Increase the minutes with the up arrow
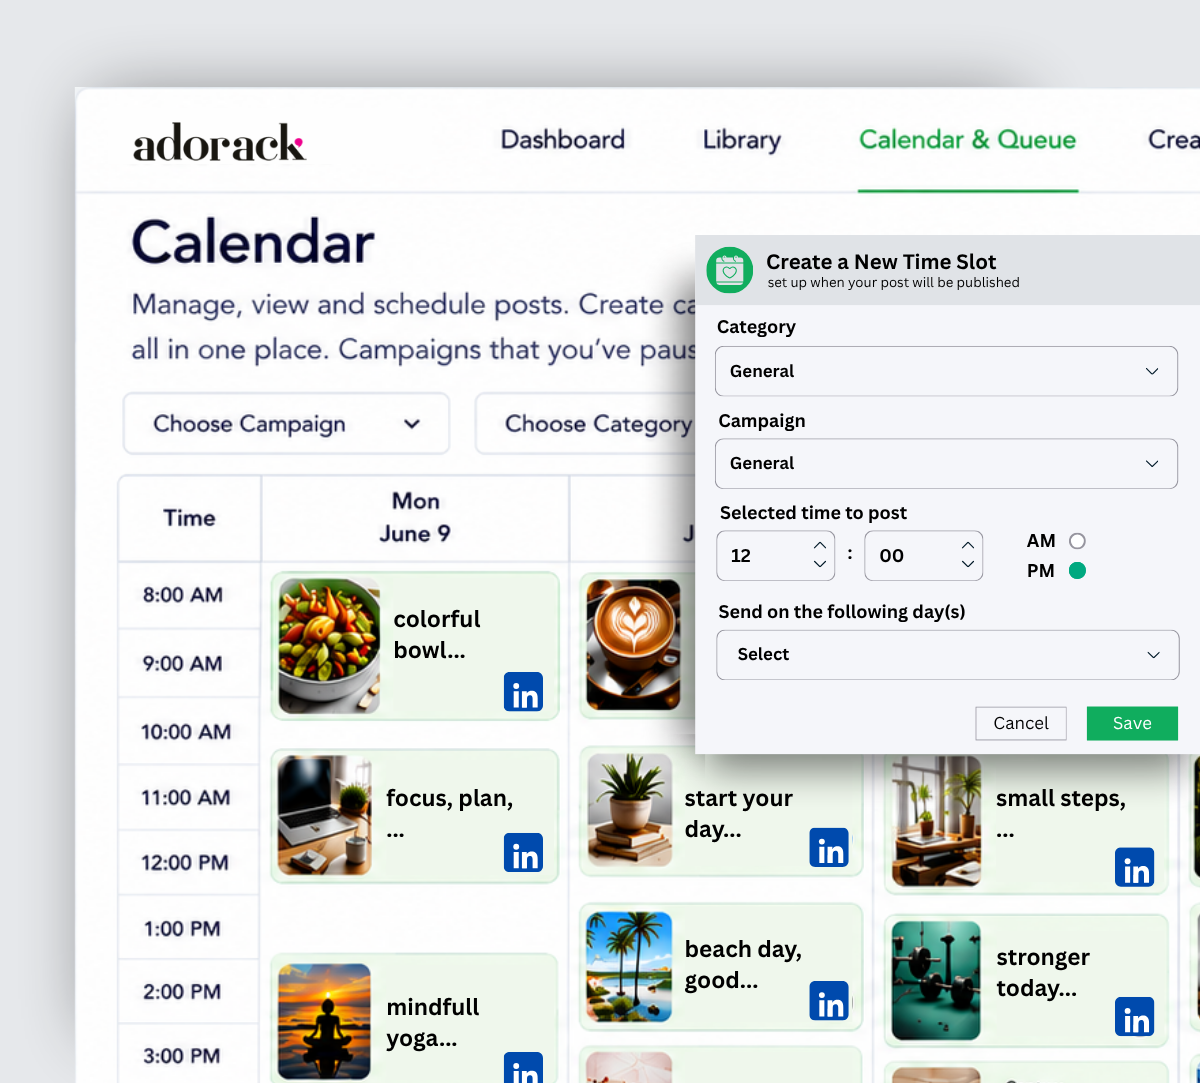The width and height of the screenshot is (1200, 1083). [x=968, y=545]
